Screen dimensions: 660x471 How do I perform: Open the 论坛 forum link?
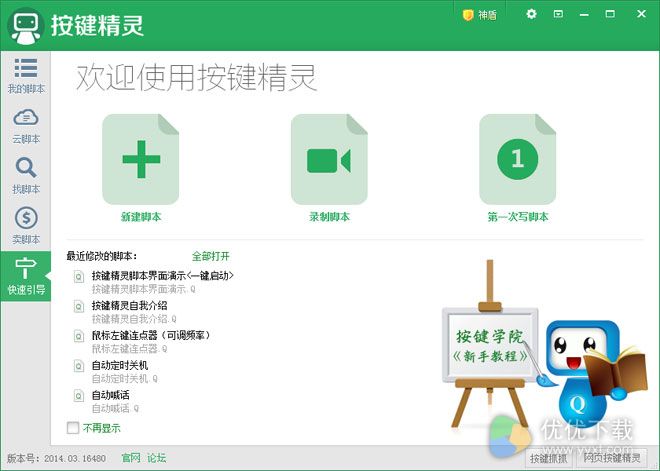(x=157, y=458)
